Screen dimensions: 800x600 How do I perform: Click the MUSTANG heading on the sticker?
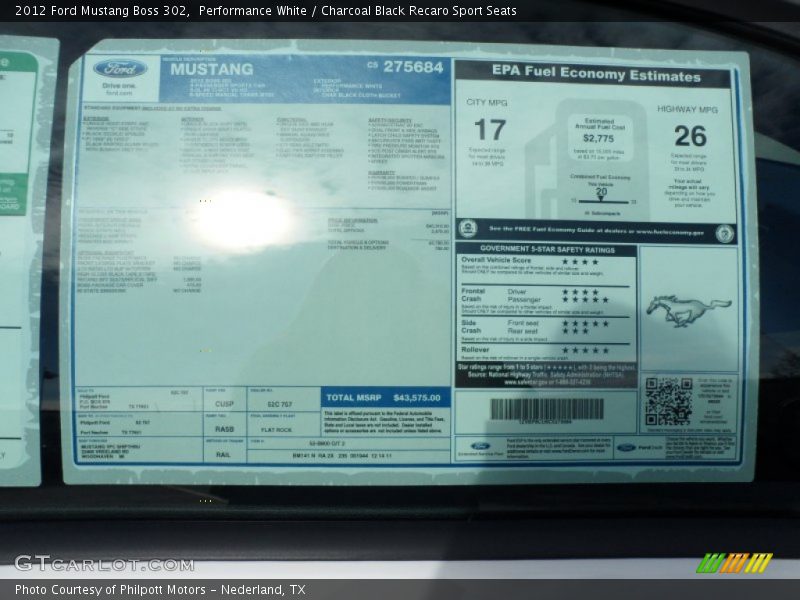coord(211,69)
